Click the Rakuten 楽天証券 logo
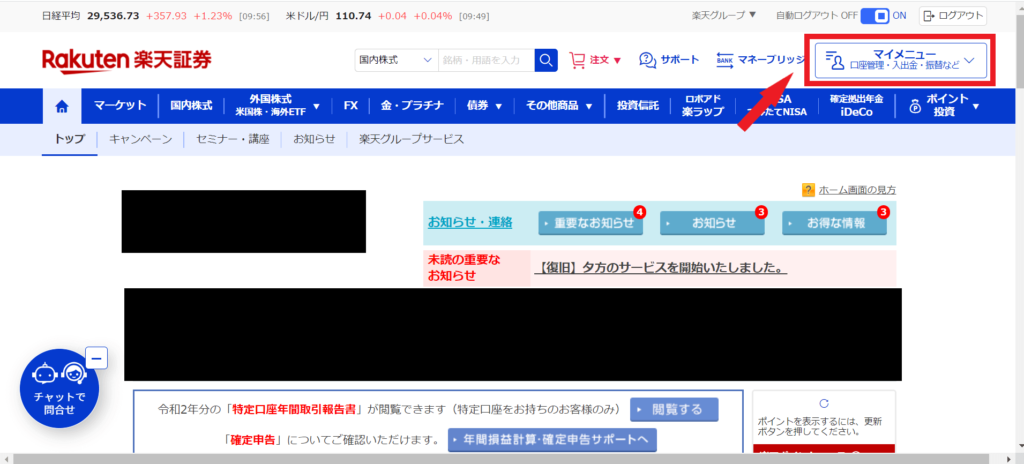This screenshot has height=464, width=1024. (x=127, y=60)
